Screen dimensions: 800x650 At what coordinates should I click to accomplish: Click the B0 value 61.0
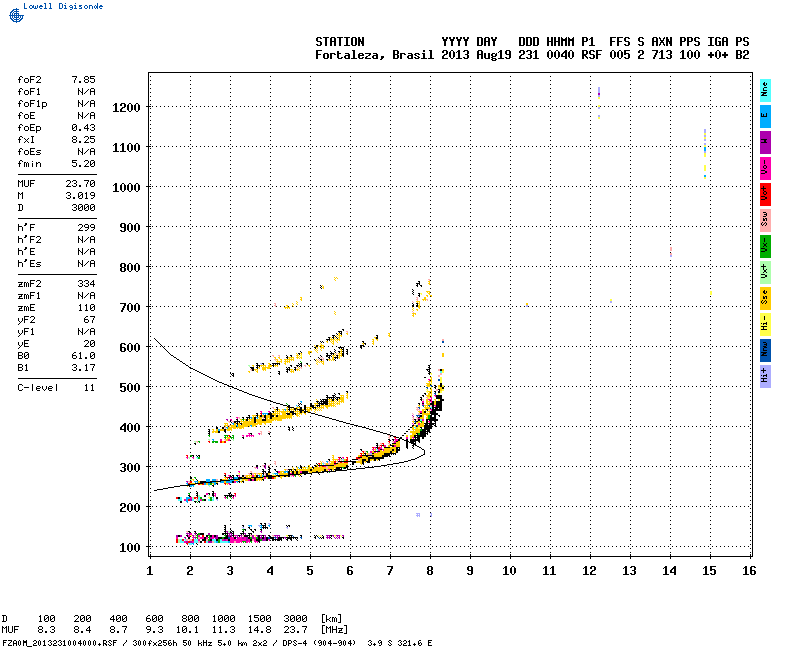tap(83, 356)
